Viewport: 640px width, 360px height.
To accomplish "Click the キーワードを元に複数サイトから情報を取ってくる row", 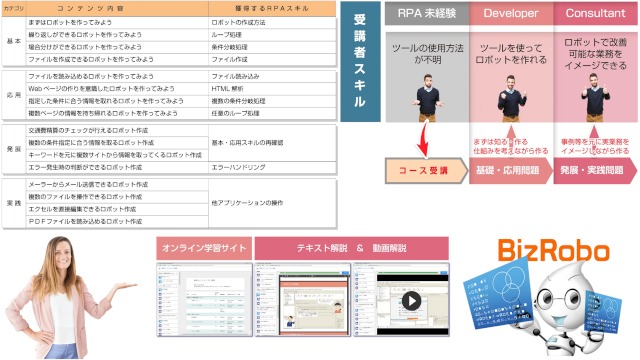I will [118, 155].
